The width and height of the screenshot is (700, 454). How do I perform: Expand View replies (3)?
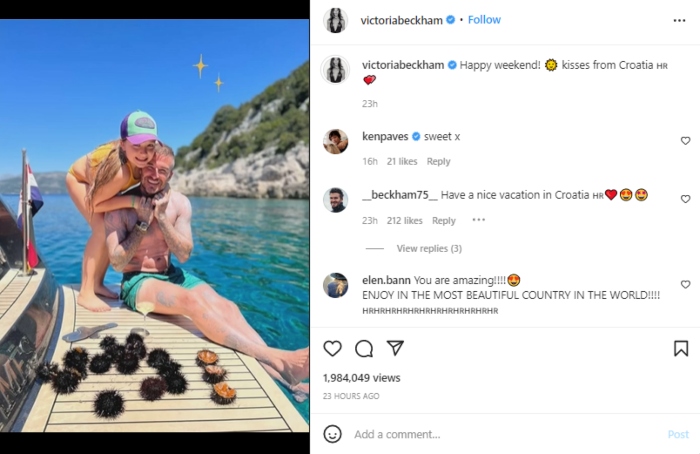pos(429,248)
